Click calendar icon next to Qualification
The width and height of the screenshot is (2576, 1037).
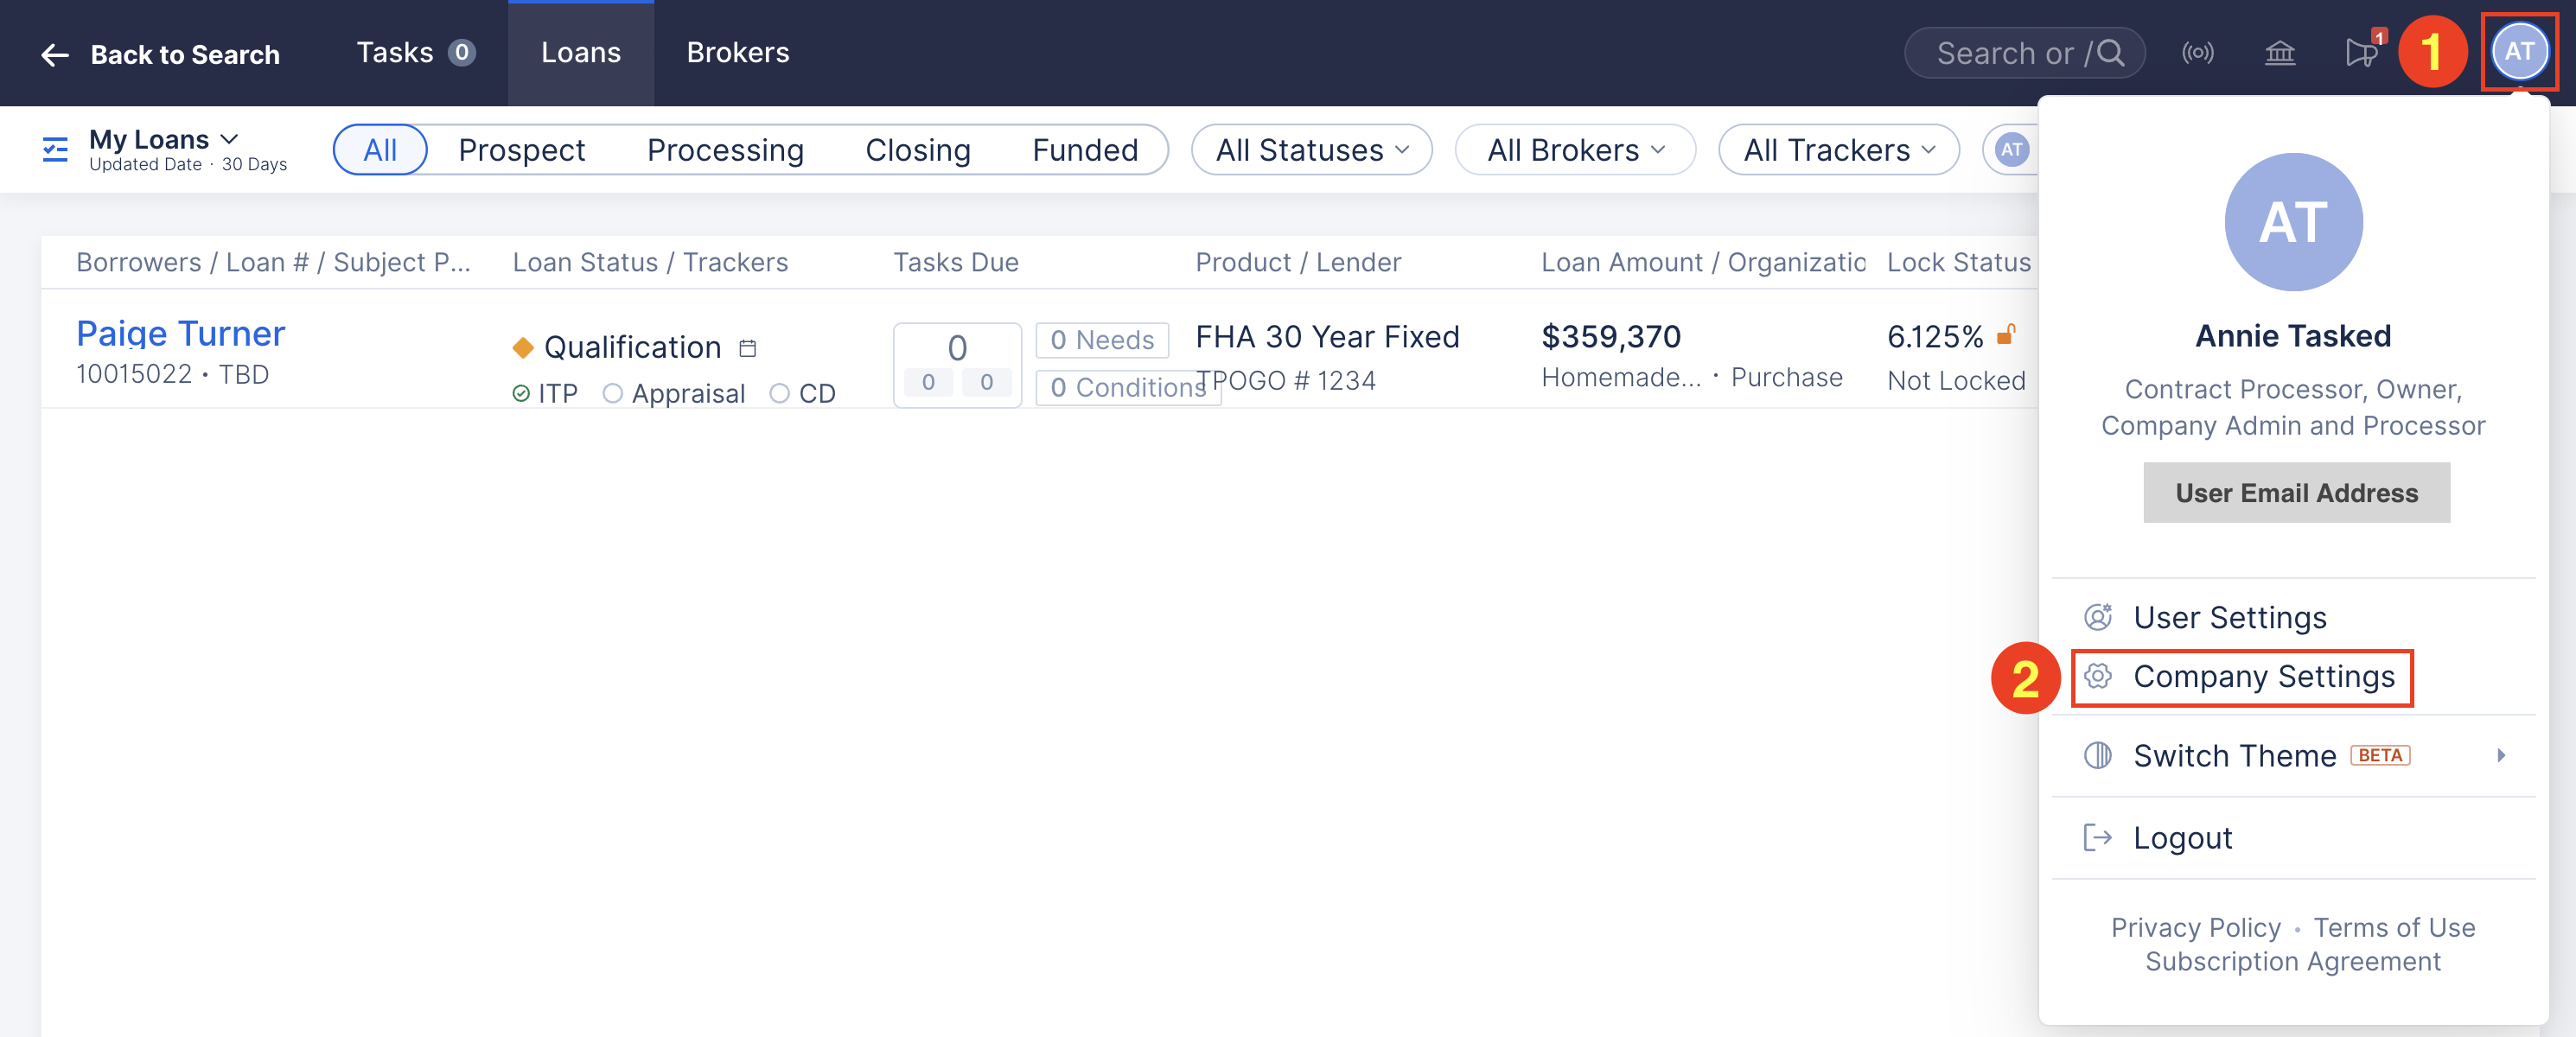[747, 348]
